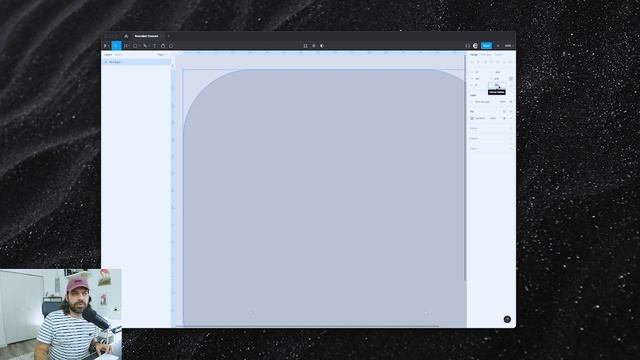
Task: Click the Edit object icon in toolbar center
Action: [305, 46]
